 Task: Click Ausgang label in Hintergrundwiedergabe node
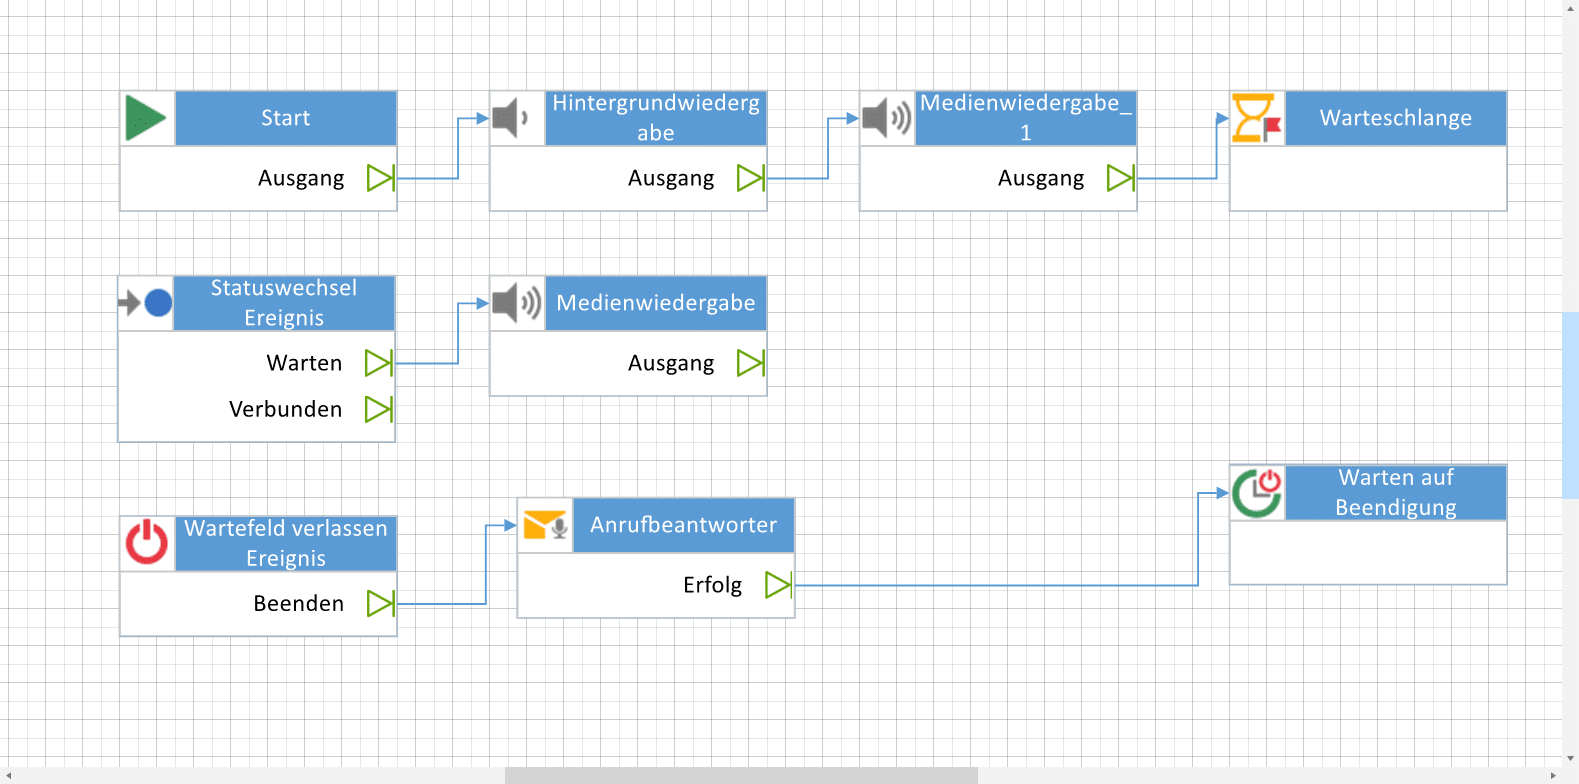tap(671, 178)
